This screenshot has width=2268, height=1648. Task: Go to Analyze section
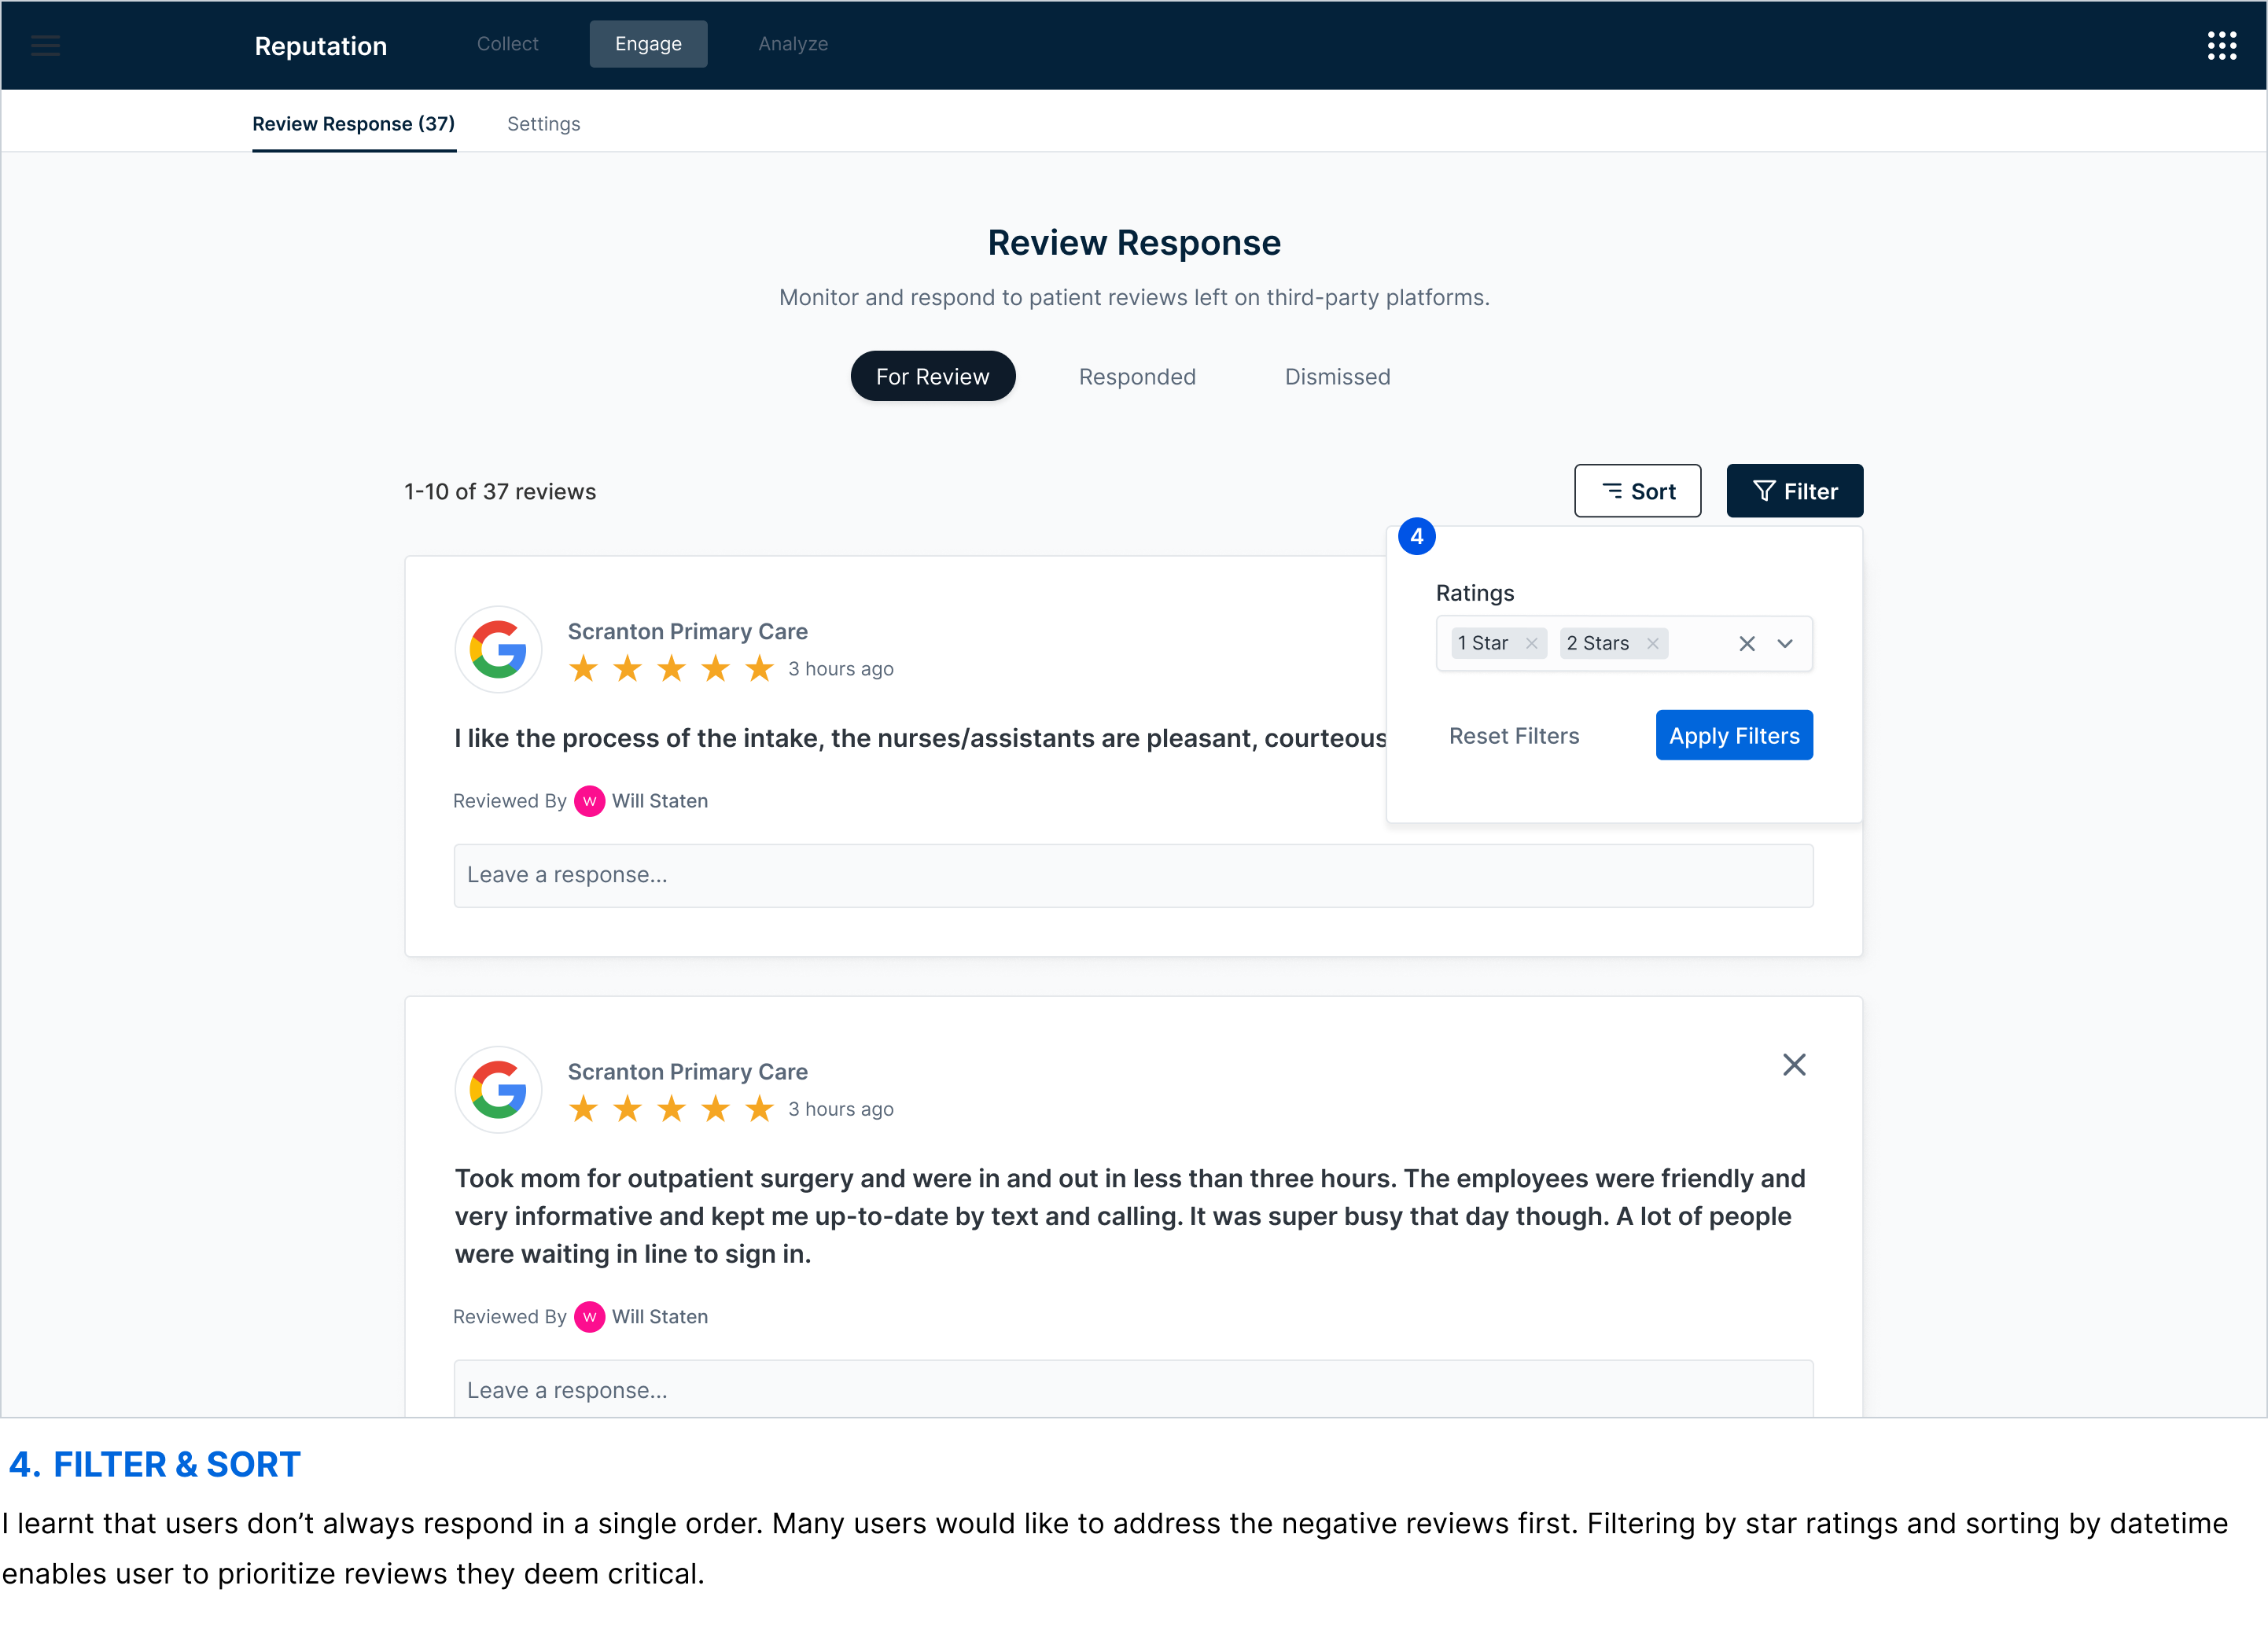coord(793,44)
